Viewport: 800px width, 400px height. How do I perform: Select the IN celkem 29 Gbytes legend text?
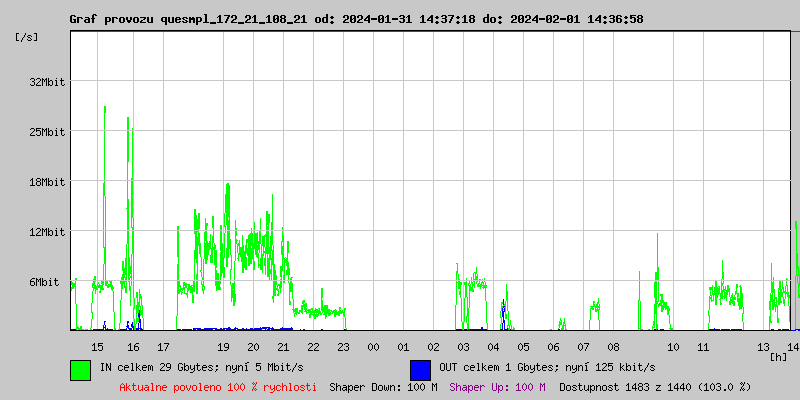201,367
